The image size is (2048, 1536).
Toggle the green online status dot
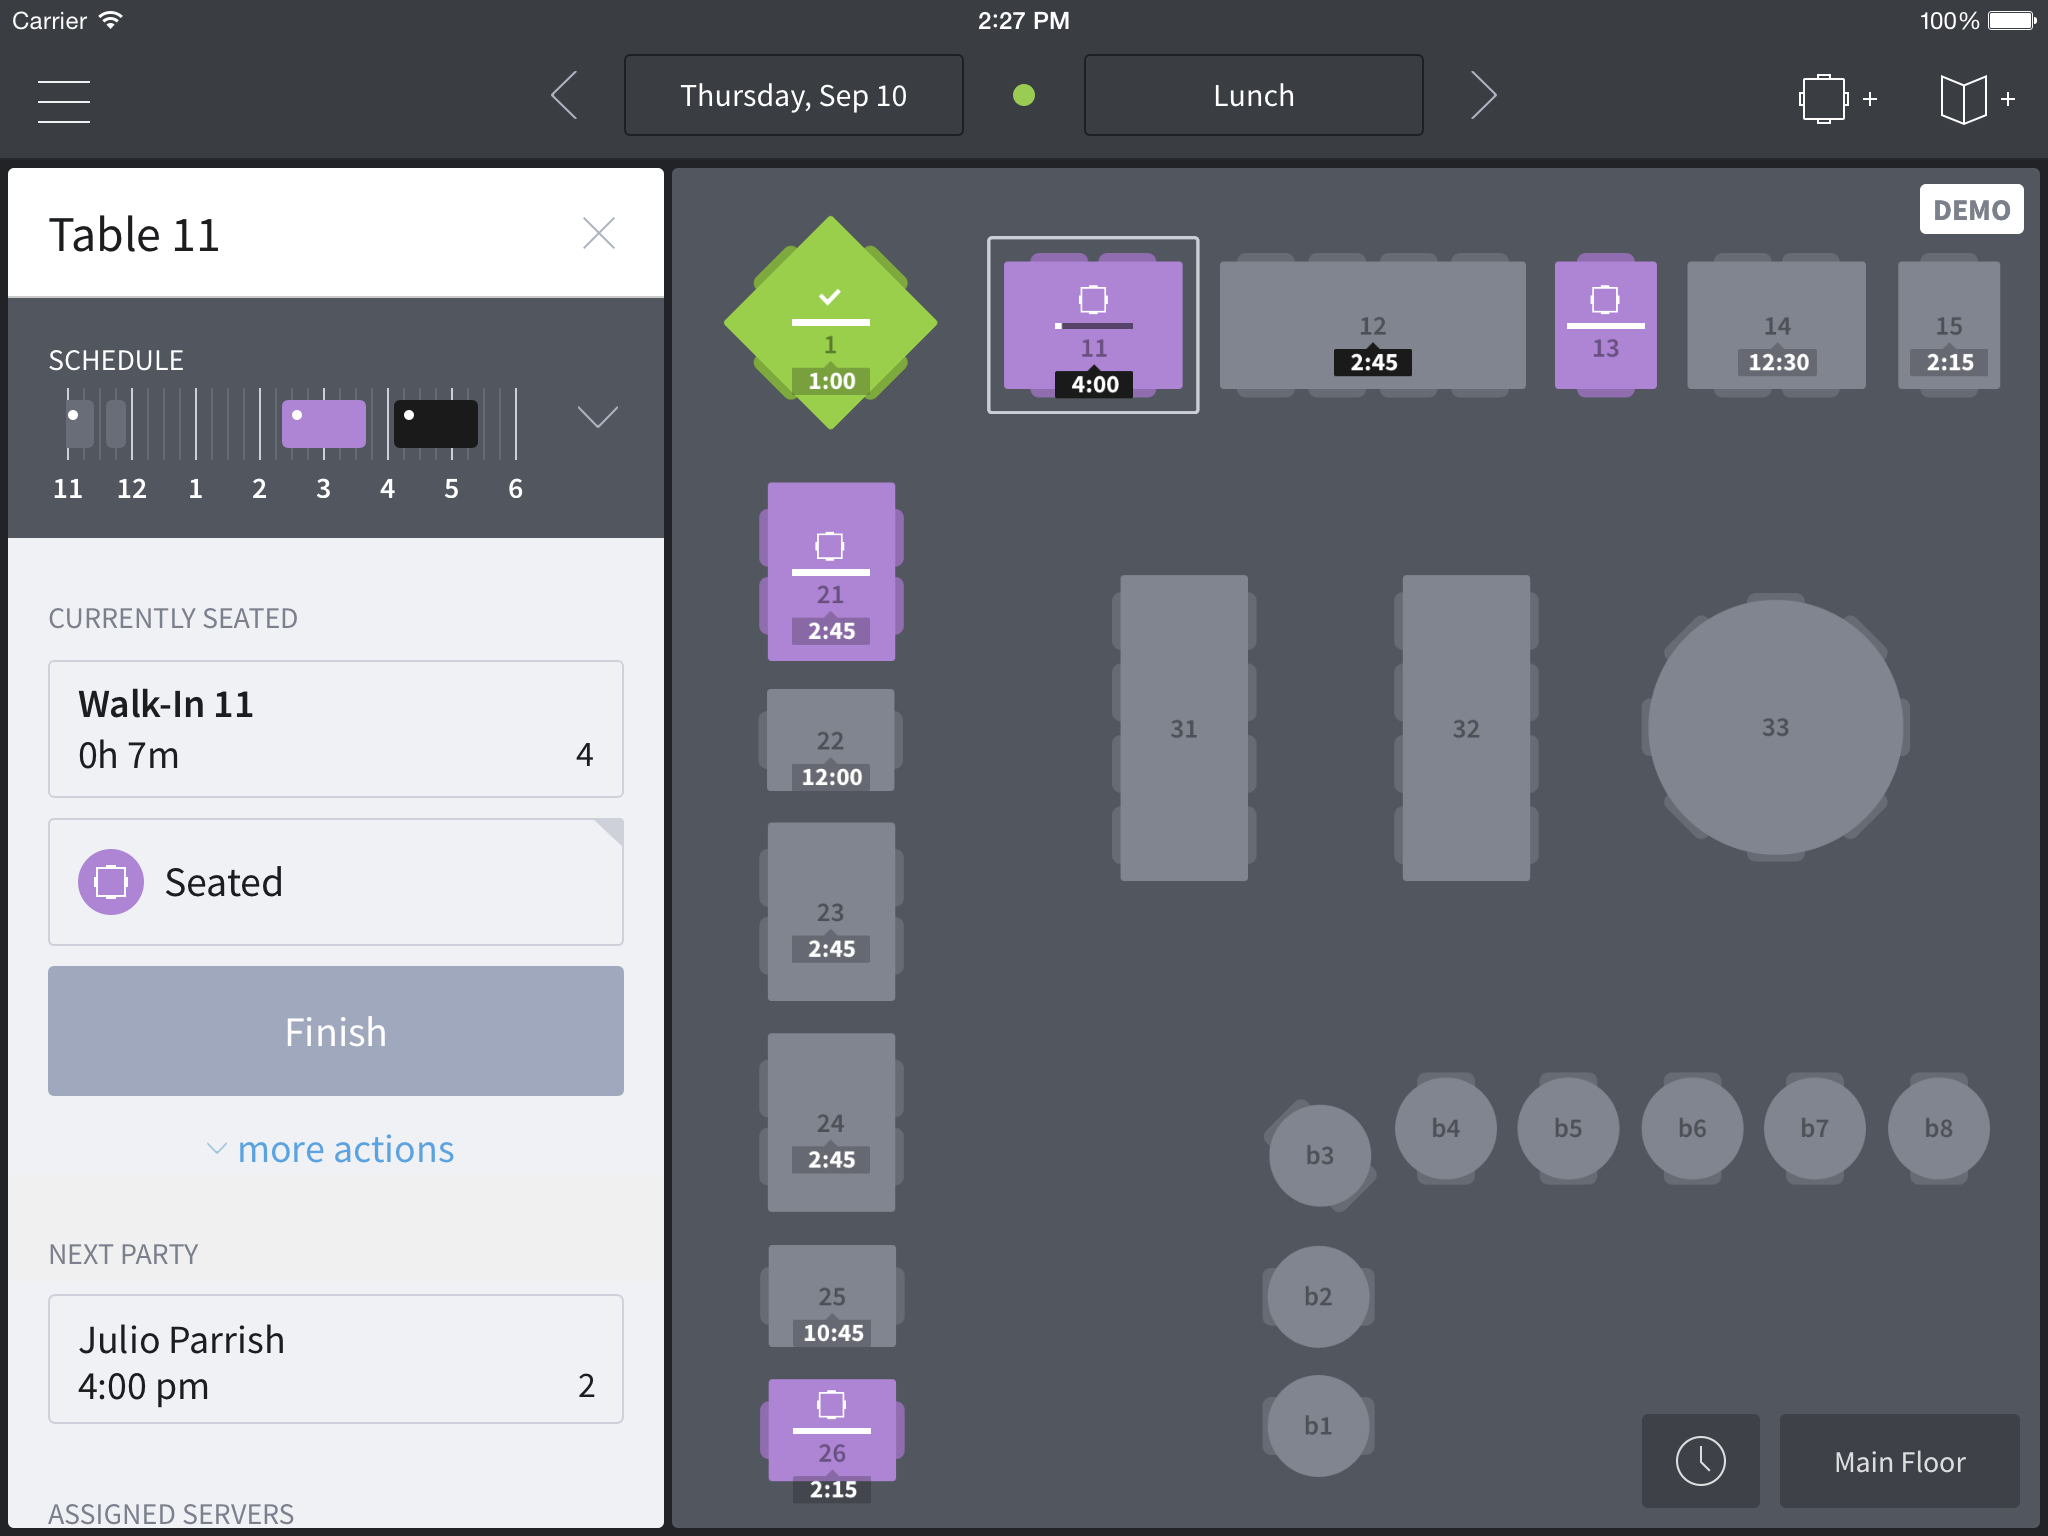1023,96
